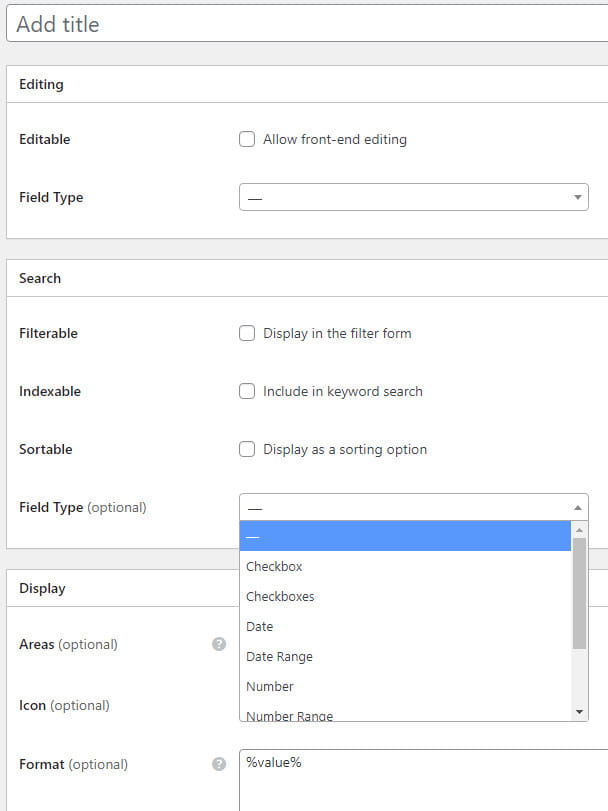Enable Display as a sorting option
608x811 pixels.
click(x=247, y=449)
